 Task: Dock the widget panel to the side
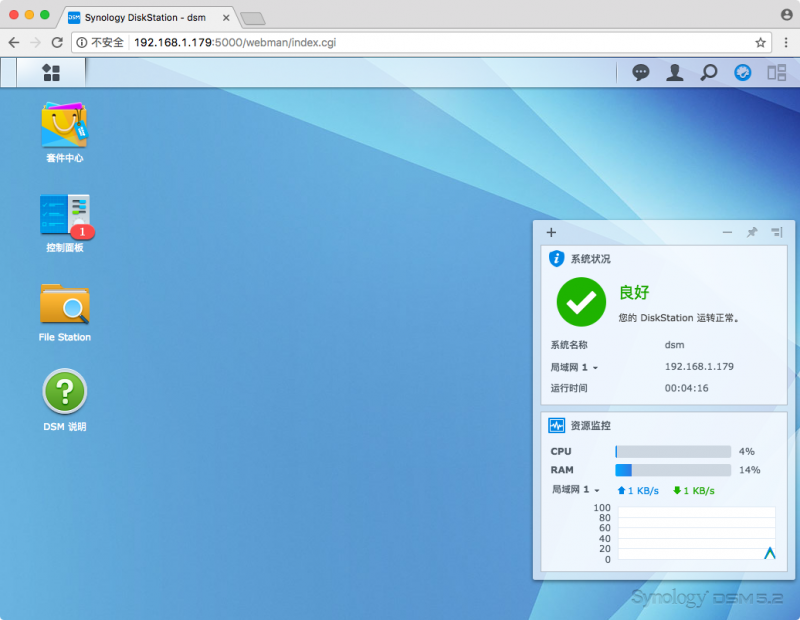click(777, 233)
